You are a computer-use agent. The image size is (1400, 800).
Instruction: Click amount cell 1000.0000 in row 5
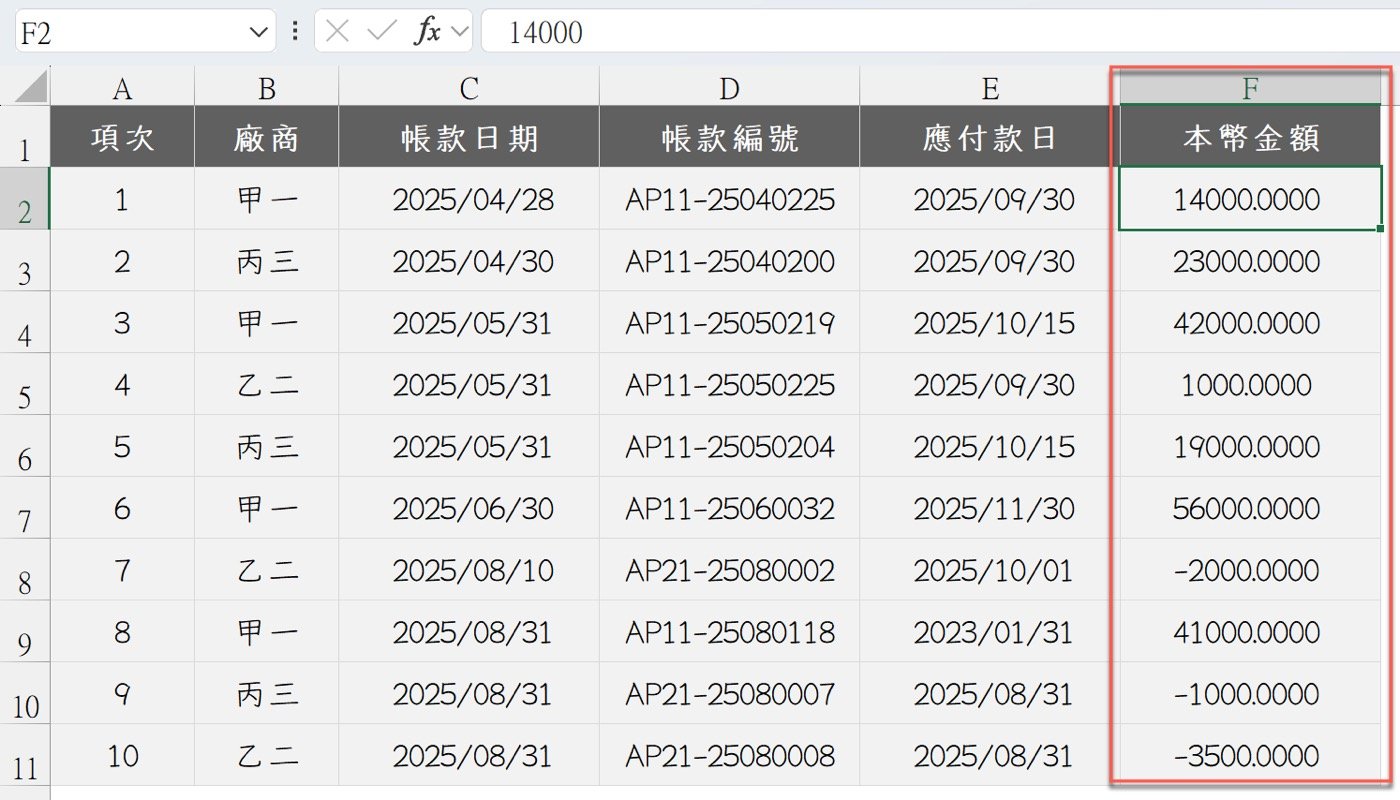1250,385
